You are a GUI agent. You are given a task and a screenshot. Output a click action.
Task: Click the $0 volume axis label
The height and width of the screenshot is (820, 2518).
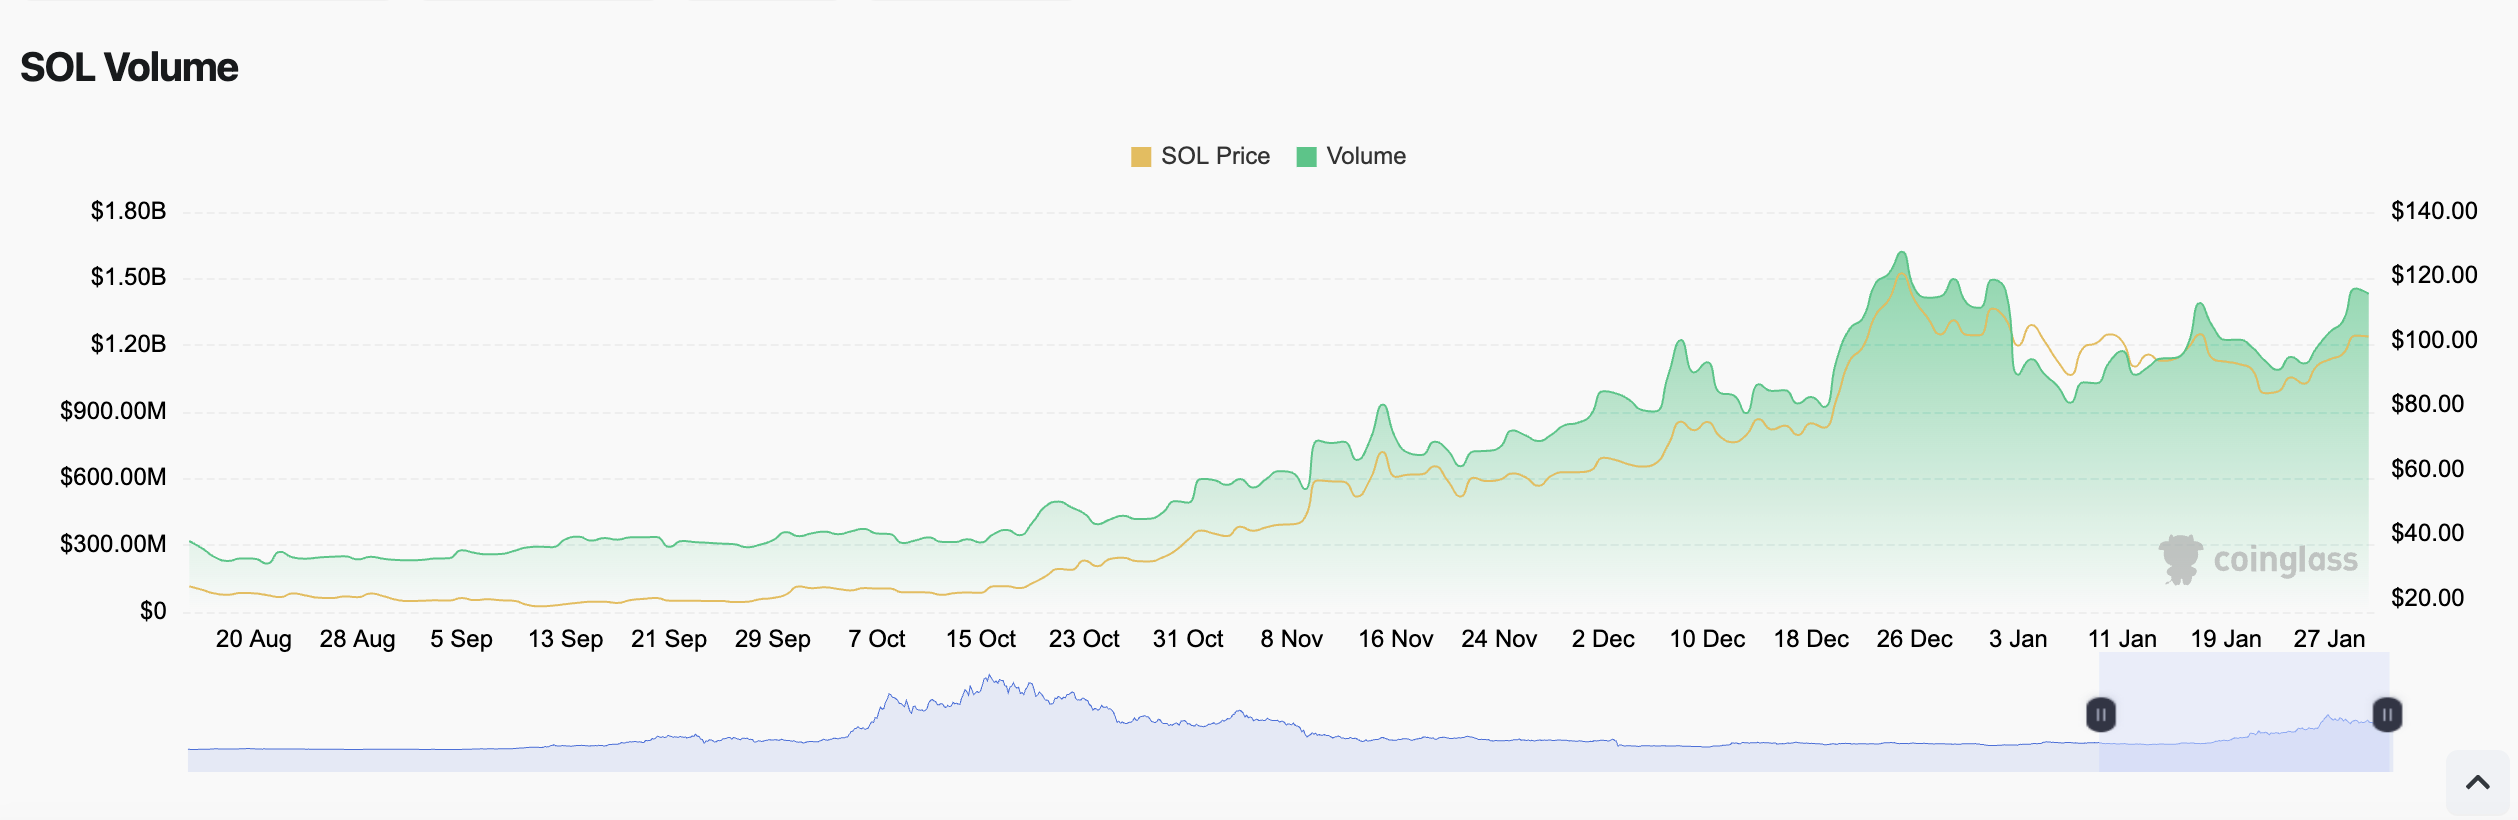click(x=153, y=611)
